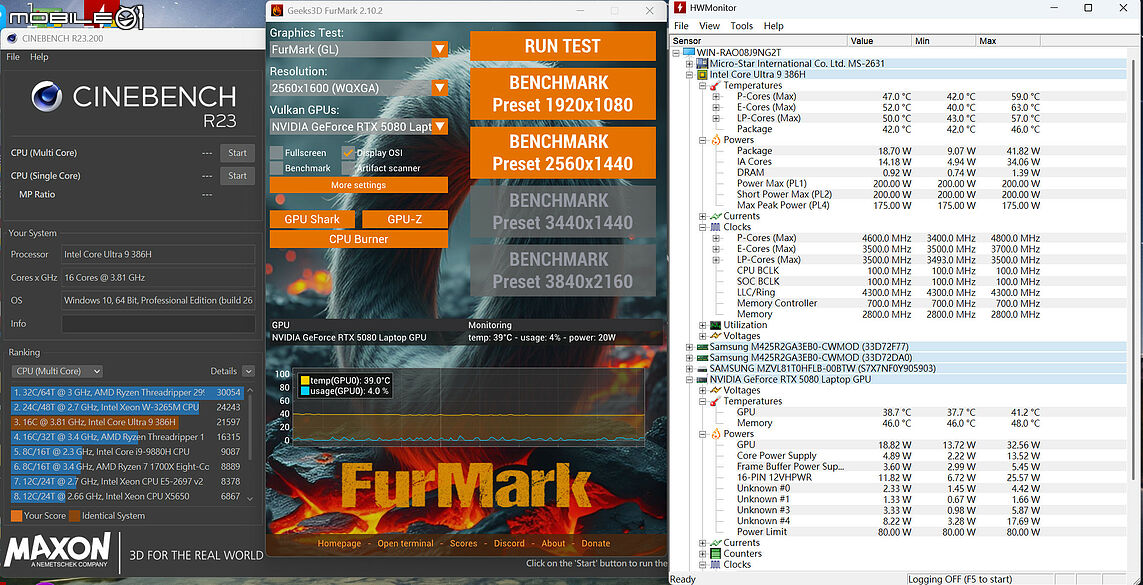Uncheck the Display OSI option

348,153
